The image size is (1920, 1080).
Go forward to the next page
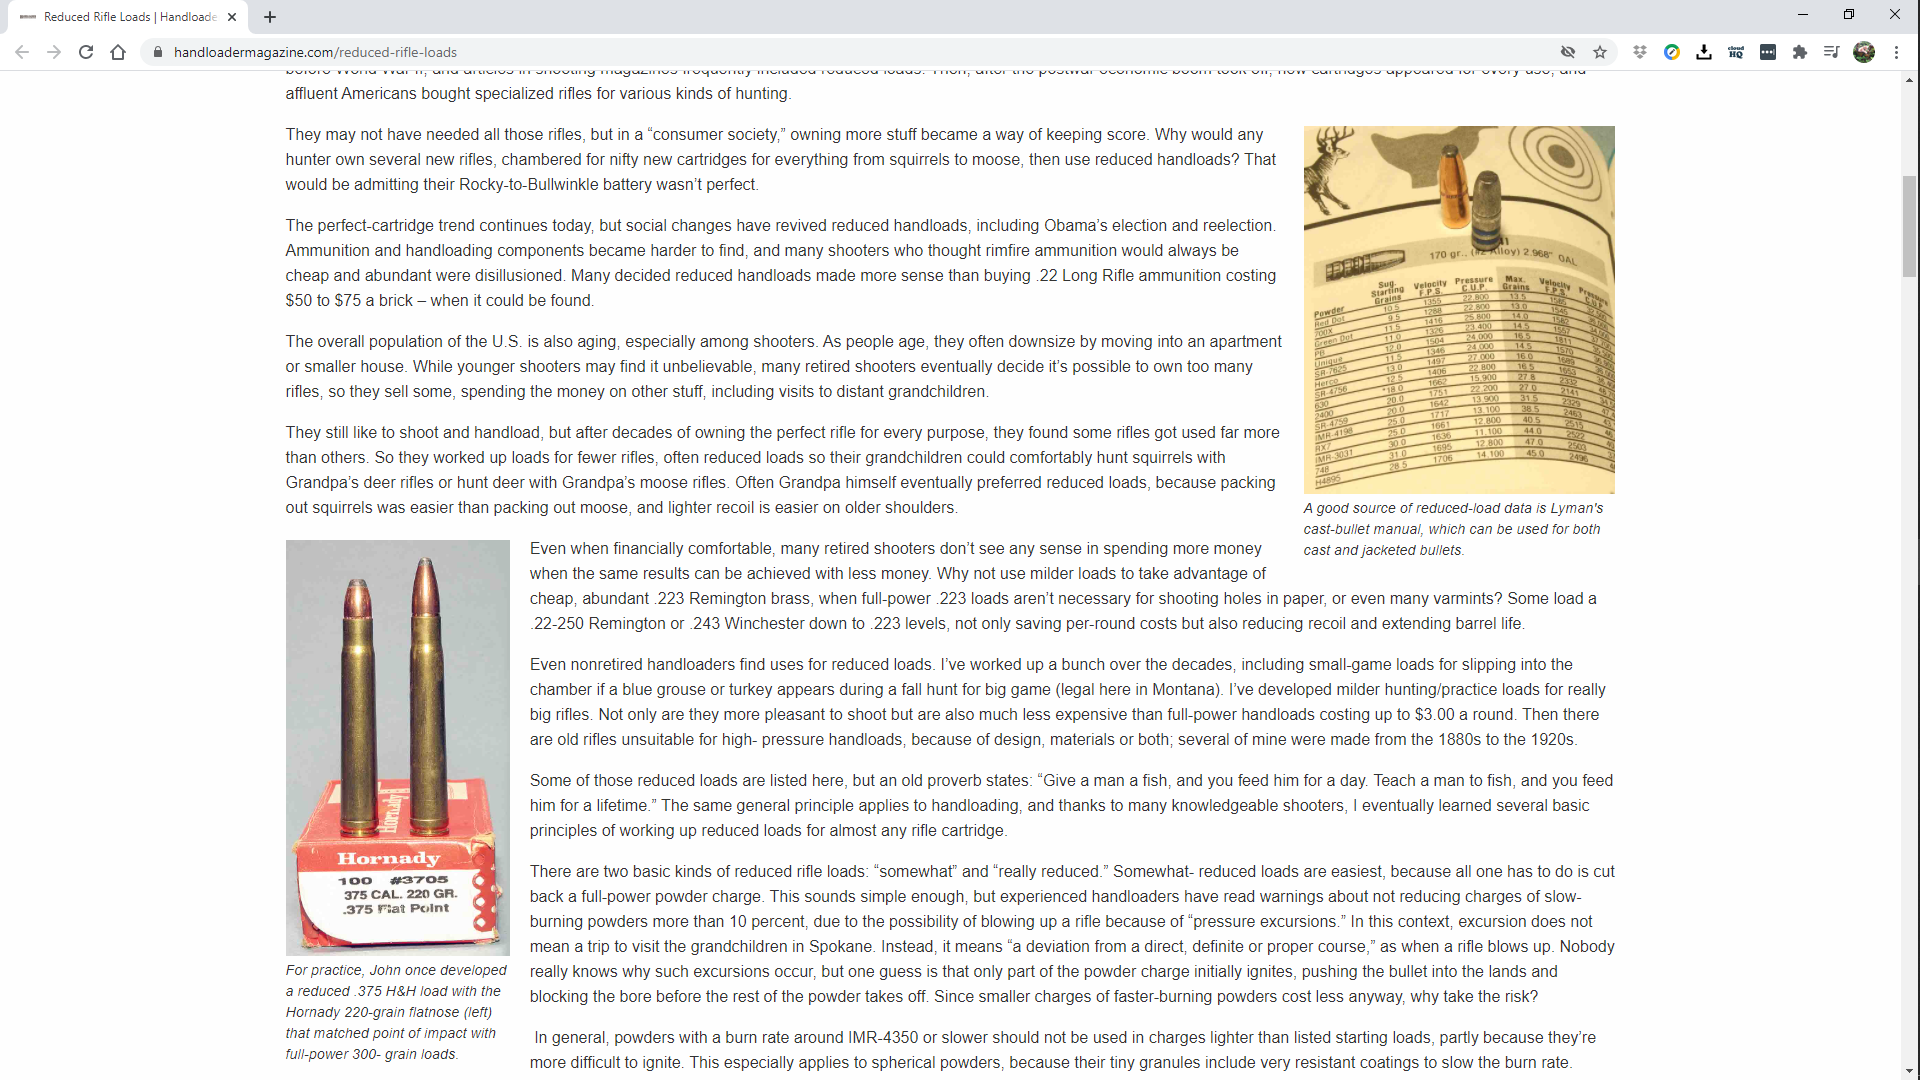point(54,52)
